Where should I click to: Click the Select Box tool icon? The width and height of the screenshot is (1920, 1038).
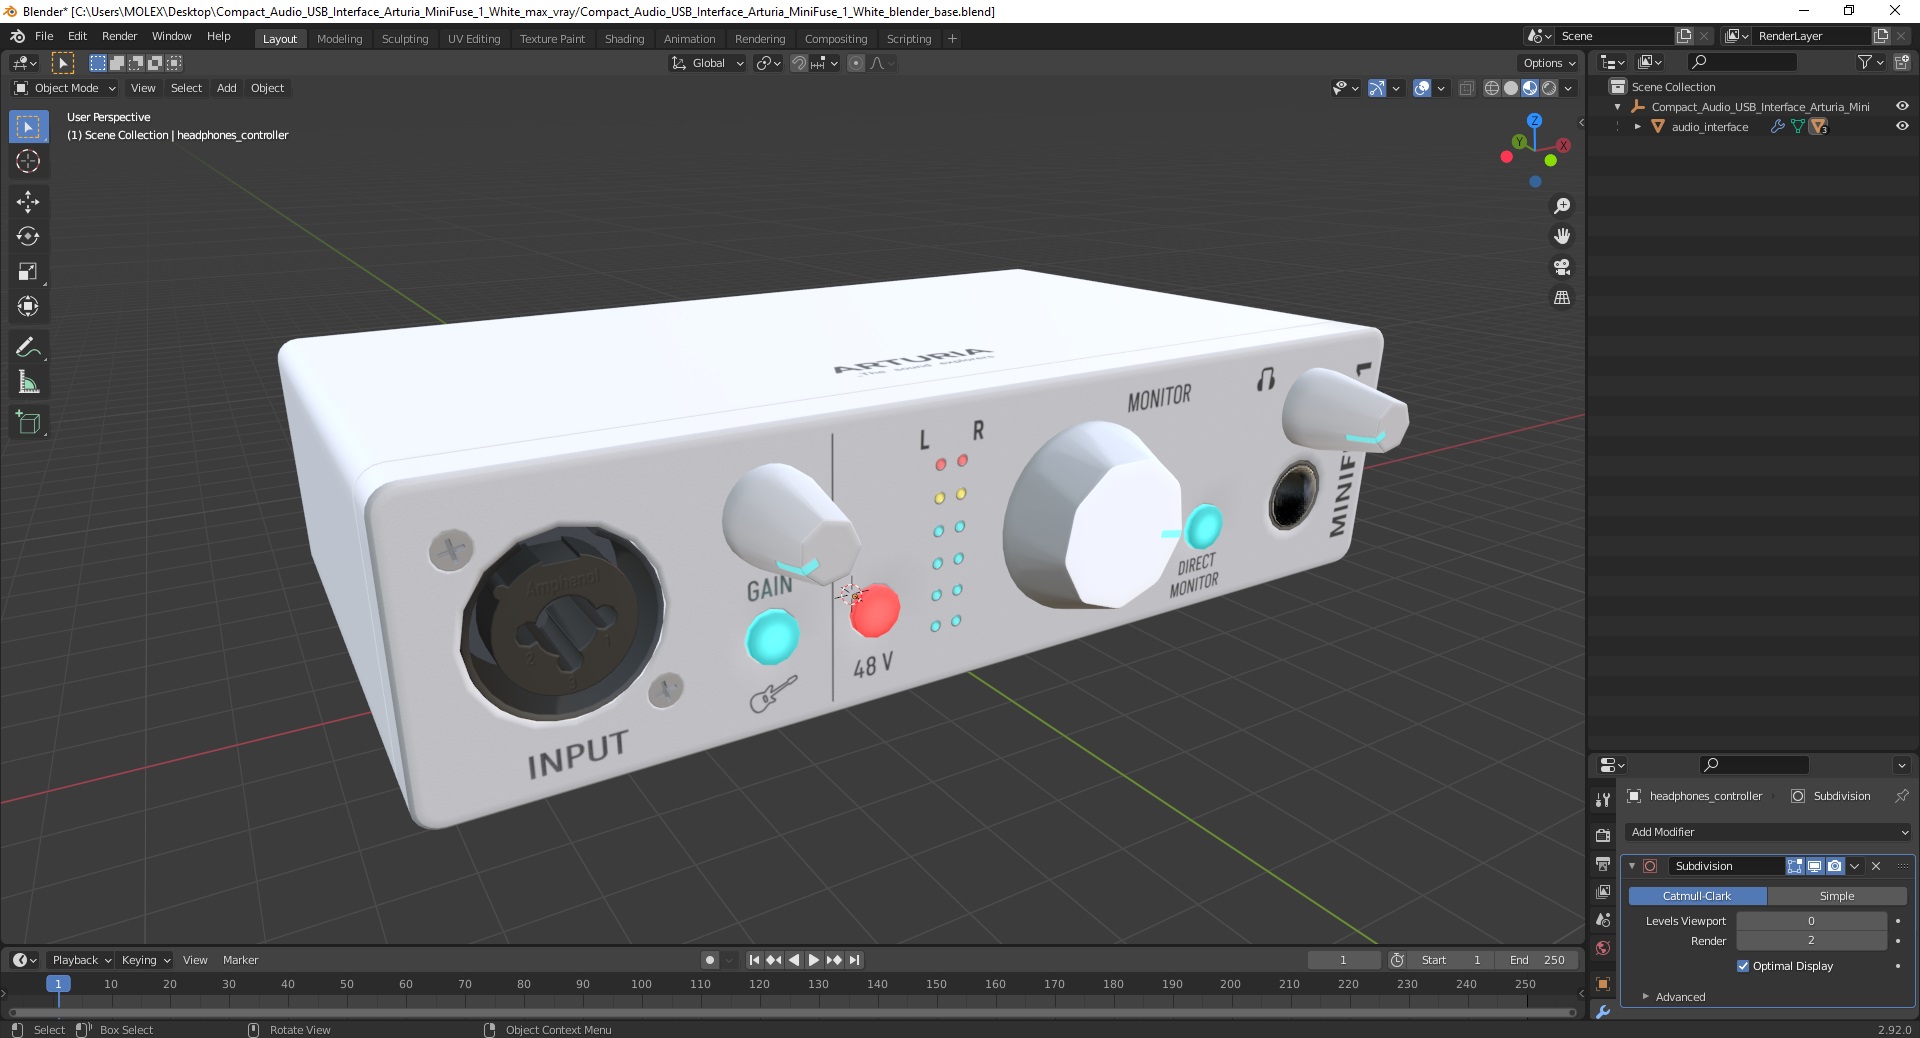click(x=28, y=127)
